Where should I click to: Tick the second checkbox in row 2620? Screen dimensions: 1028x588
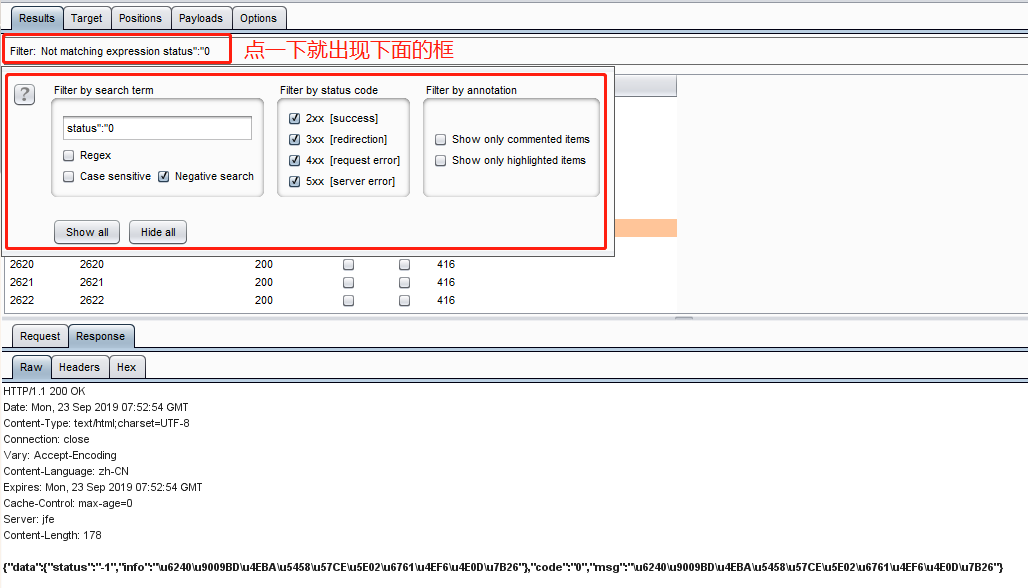[405, 264]
